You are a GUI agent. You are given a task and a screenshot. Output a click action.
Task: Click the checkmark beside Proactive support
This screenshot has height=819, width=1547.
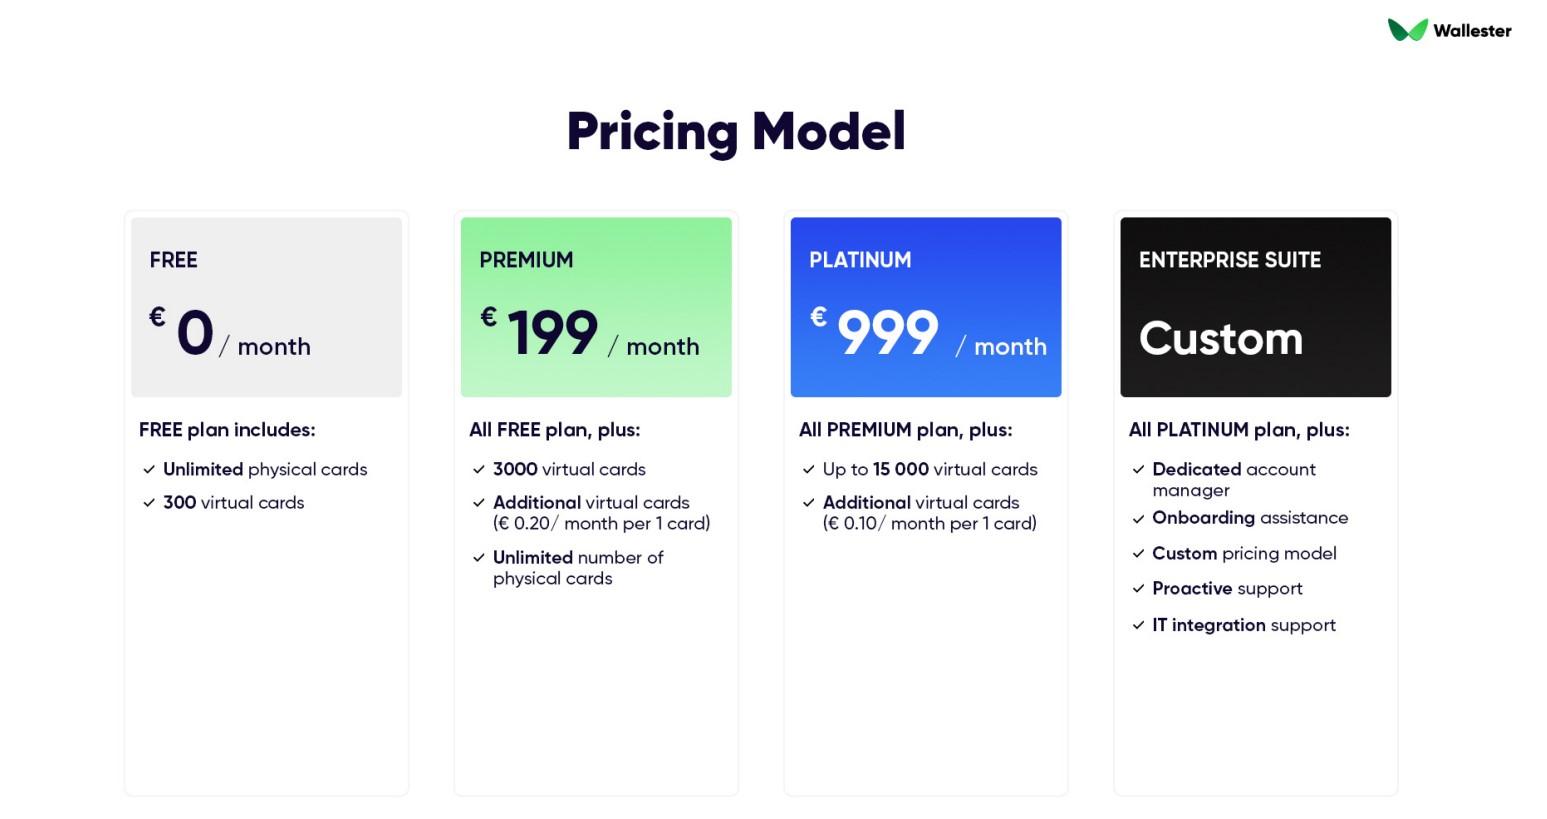point(1138,589)
